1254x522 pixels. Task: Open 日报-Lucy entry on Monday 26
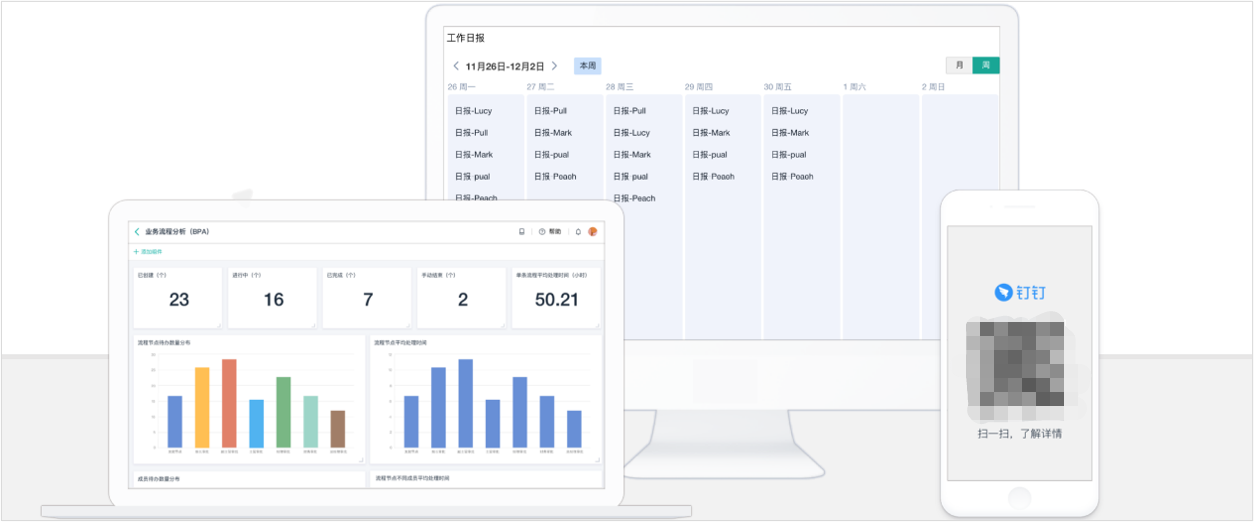pyautogui.click(x=474, y=111)
